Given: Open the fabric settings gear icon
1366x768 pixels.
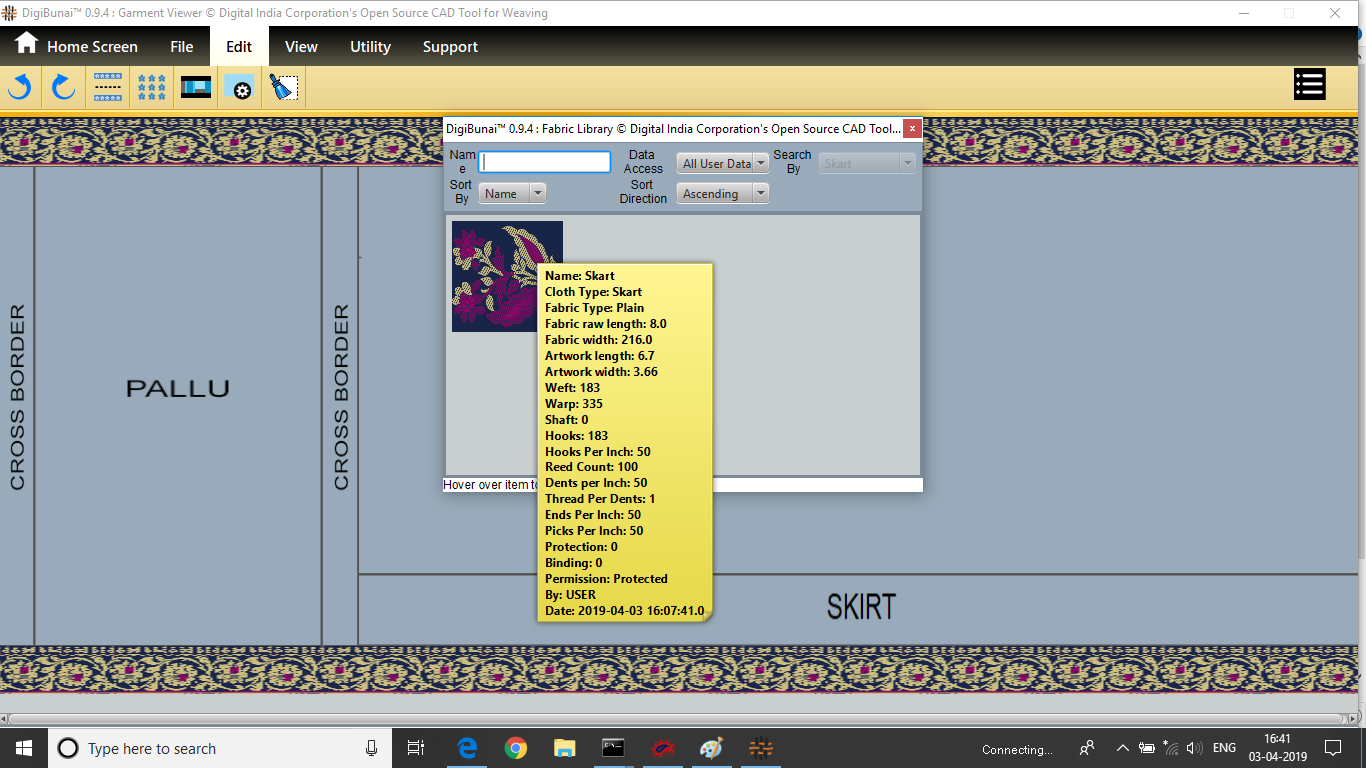Looking at the screenshot, I should [x=240, y=88].
